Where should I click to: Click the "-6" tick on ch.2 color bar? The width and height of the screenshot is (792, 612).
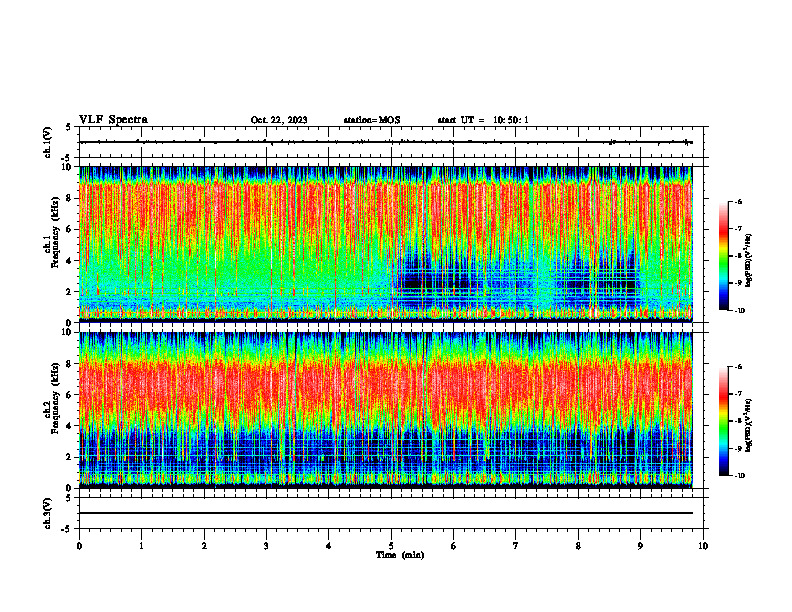739,367
